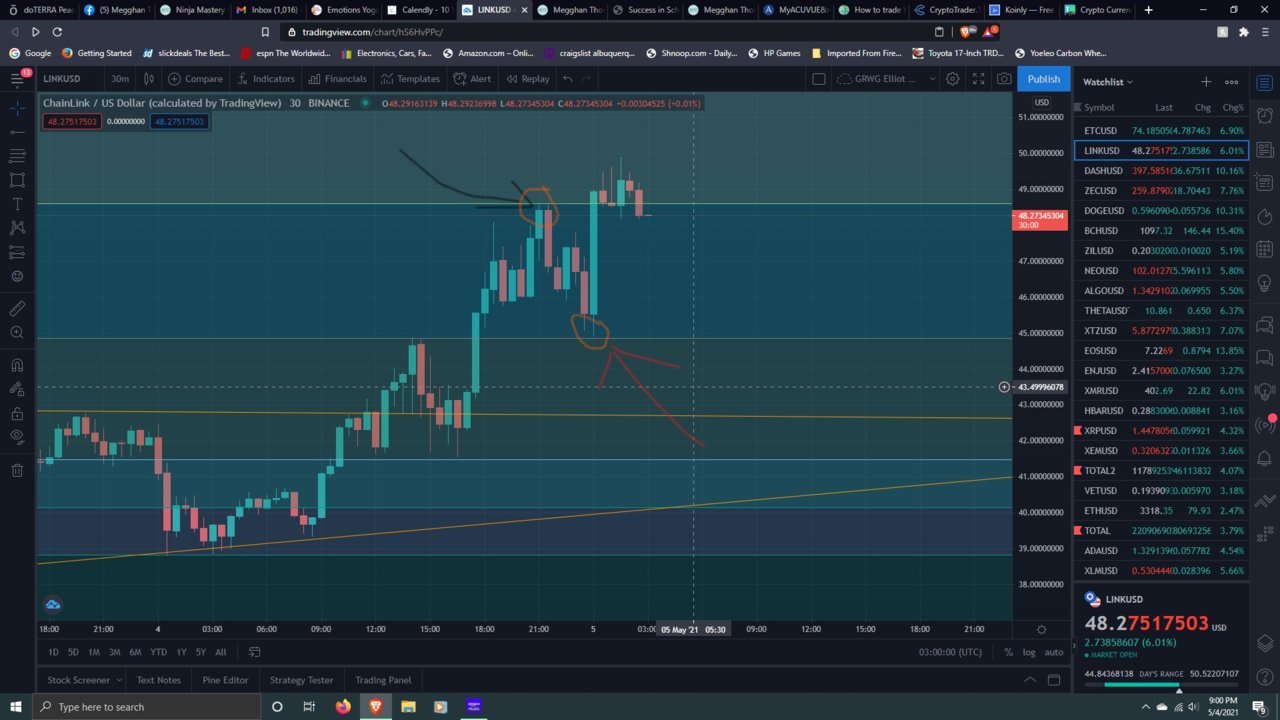Open the emoji icons tool
The image size is (1280, 720).
point(17,276)
